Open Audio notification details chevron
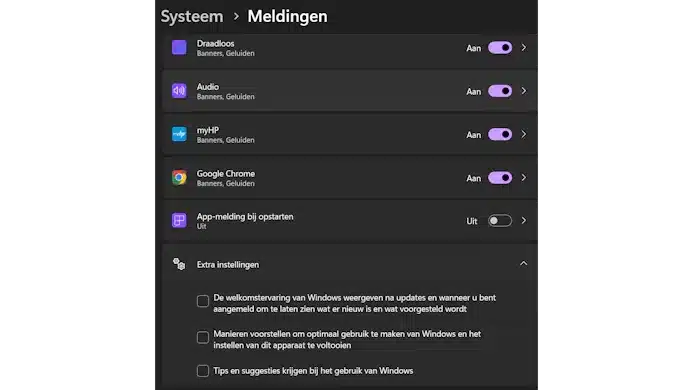Image resolution: width=693 pixels, height=390 pixels. [524, 91]
